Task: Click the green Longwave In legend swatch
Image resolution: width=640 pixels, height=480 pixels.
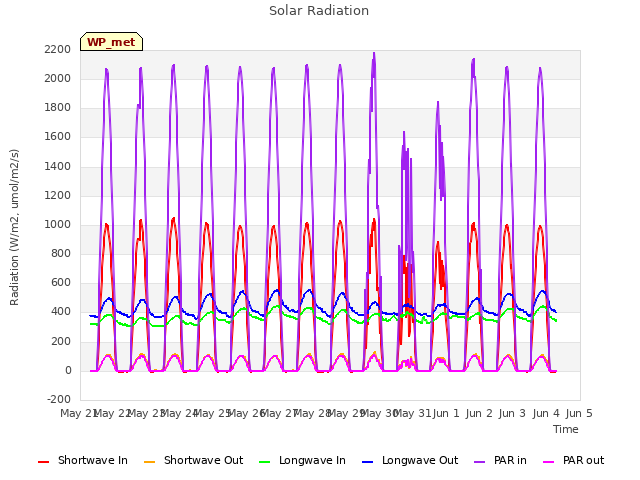Action: [264, 462]
